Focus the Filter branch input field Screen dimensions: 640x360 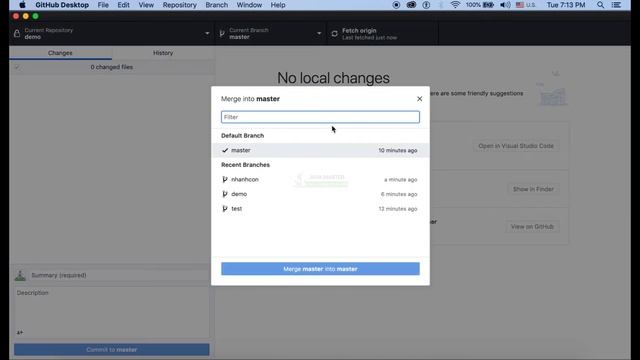320,117
